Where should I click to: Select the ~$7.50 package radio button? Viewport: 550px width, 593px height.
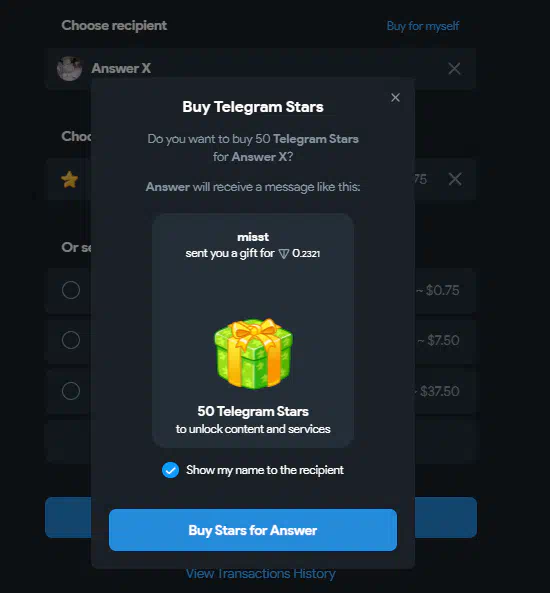71,340
